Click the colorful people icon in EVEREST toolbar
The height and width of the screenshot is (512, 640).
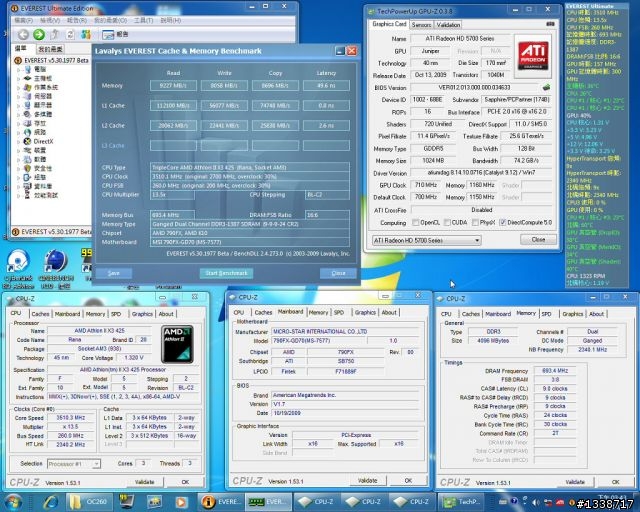click(86, 35)
